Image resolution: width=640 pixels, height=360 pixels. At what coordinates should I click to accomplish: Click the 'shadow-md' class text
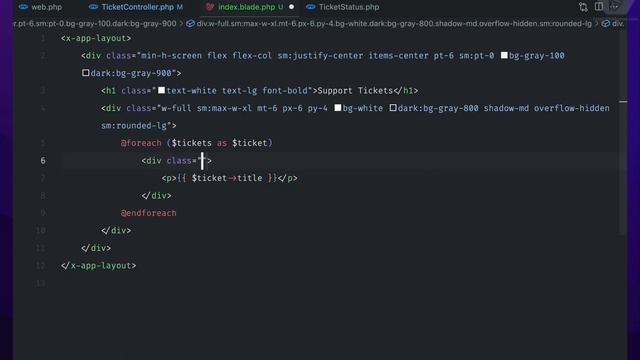pyautogui.click(x=506, y=108)
